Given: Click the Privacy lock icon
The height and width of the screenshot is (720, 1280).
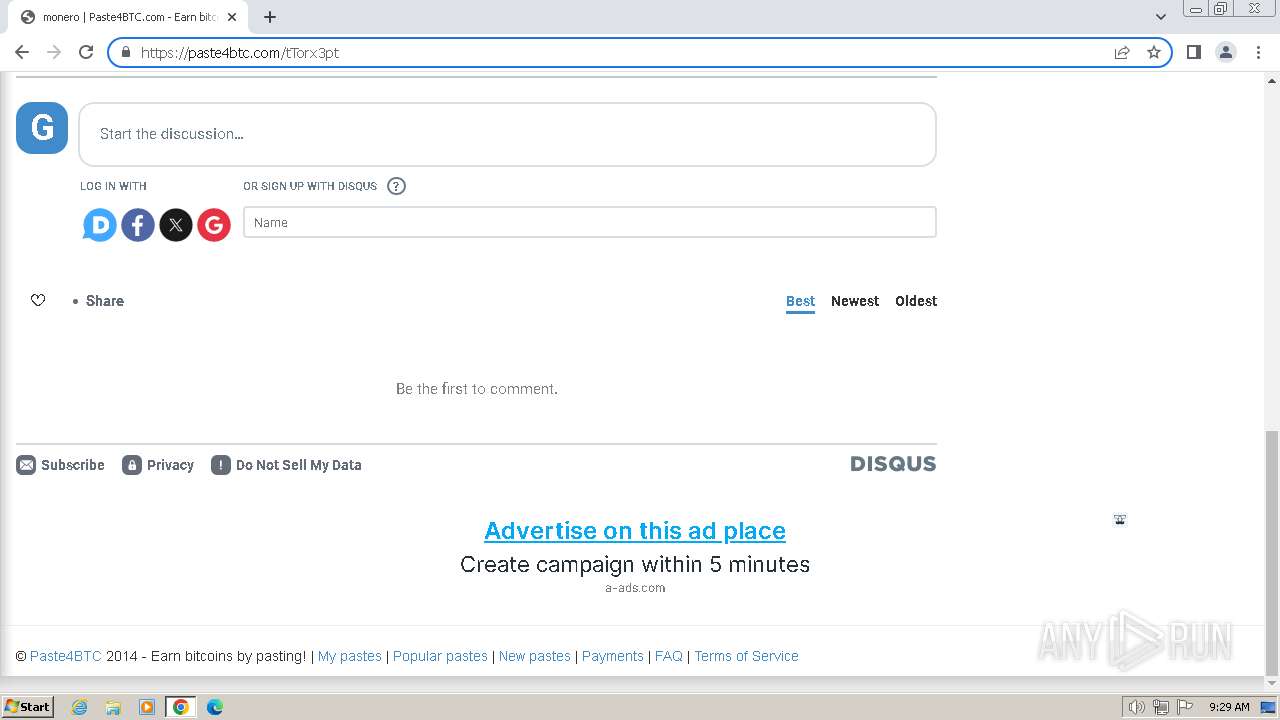Looking at the screenshot, I should point(132,465).
